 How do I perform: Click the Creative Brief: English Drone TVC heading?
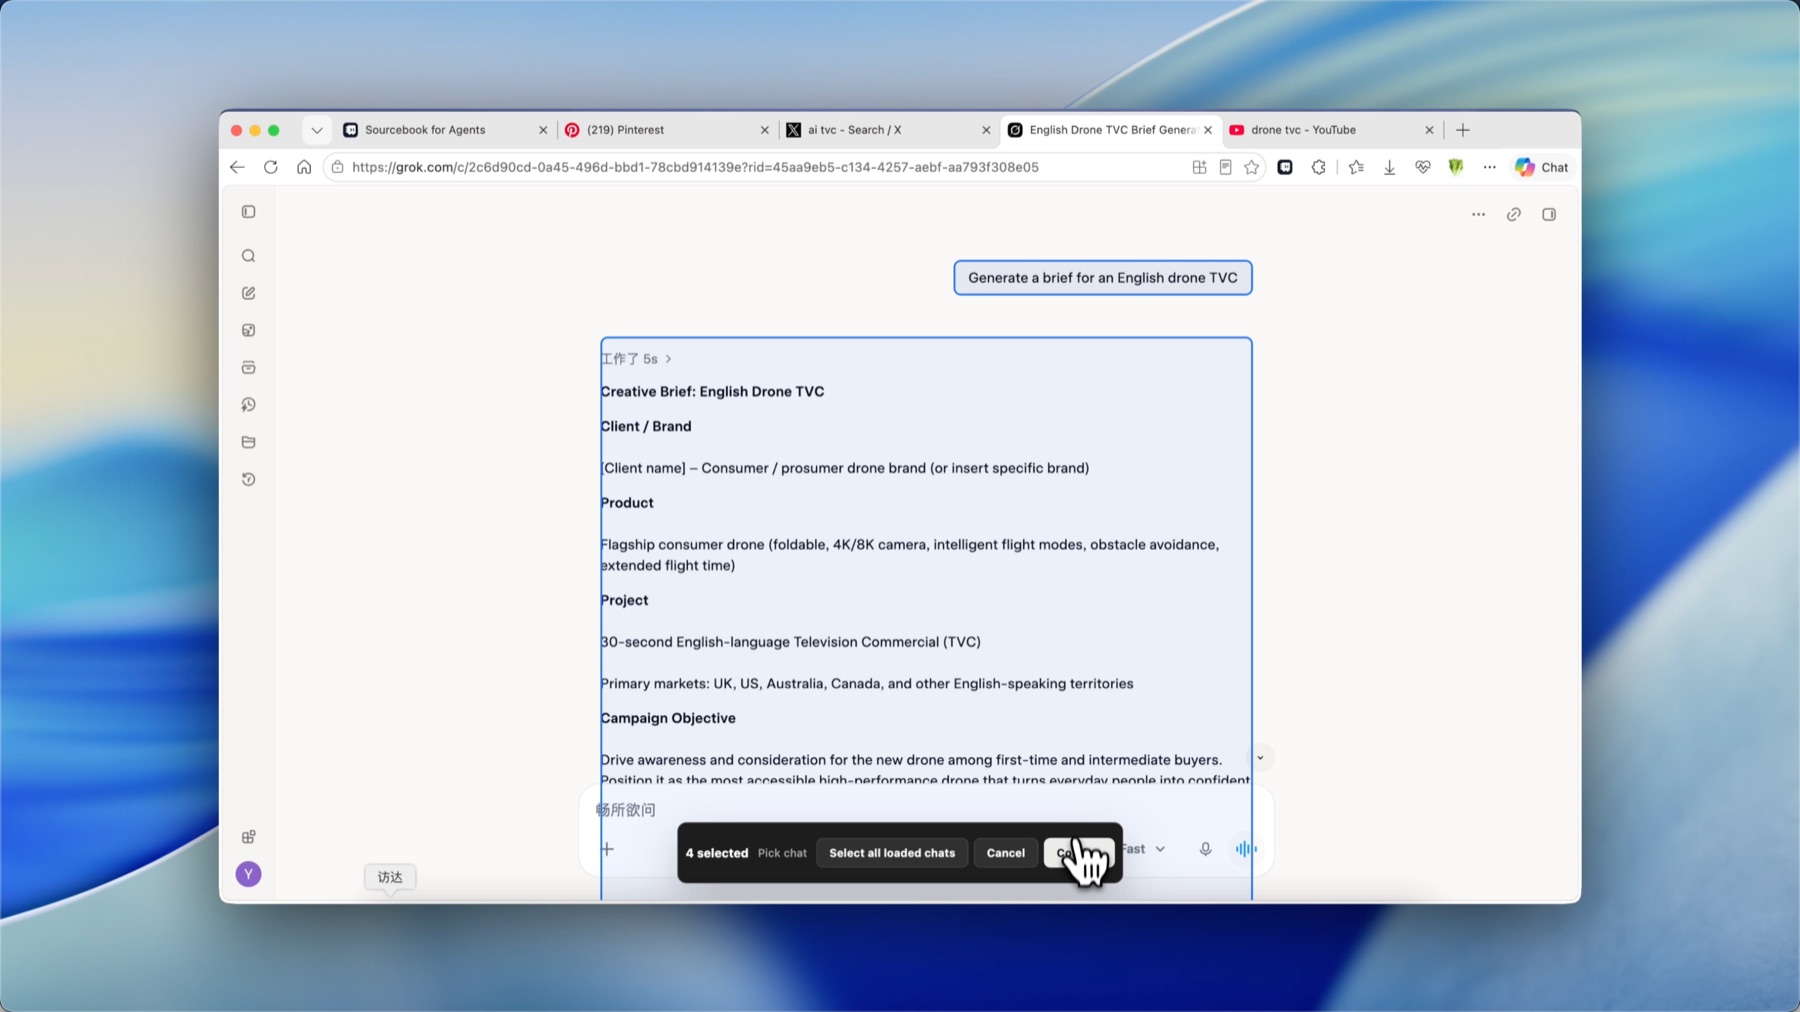[x=713, y=392]
